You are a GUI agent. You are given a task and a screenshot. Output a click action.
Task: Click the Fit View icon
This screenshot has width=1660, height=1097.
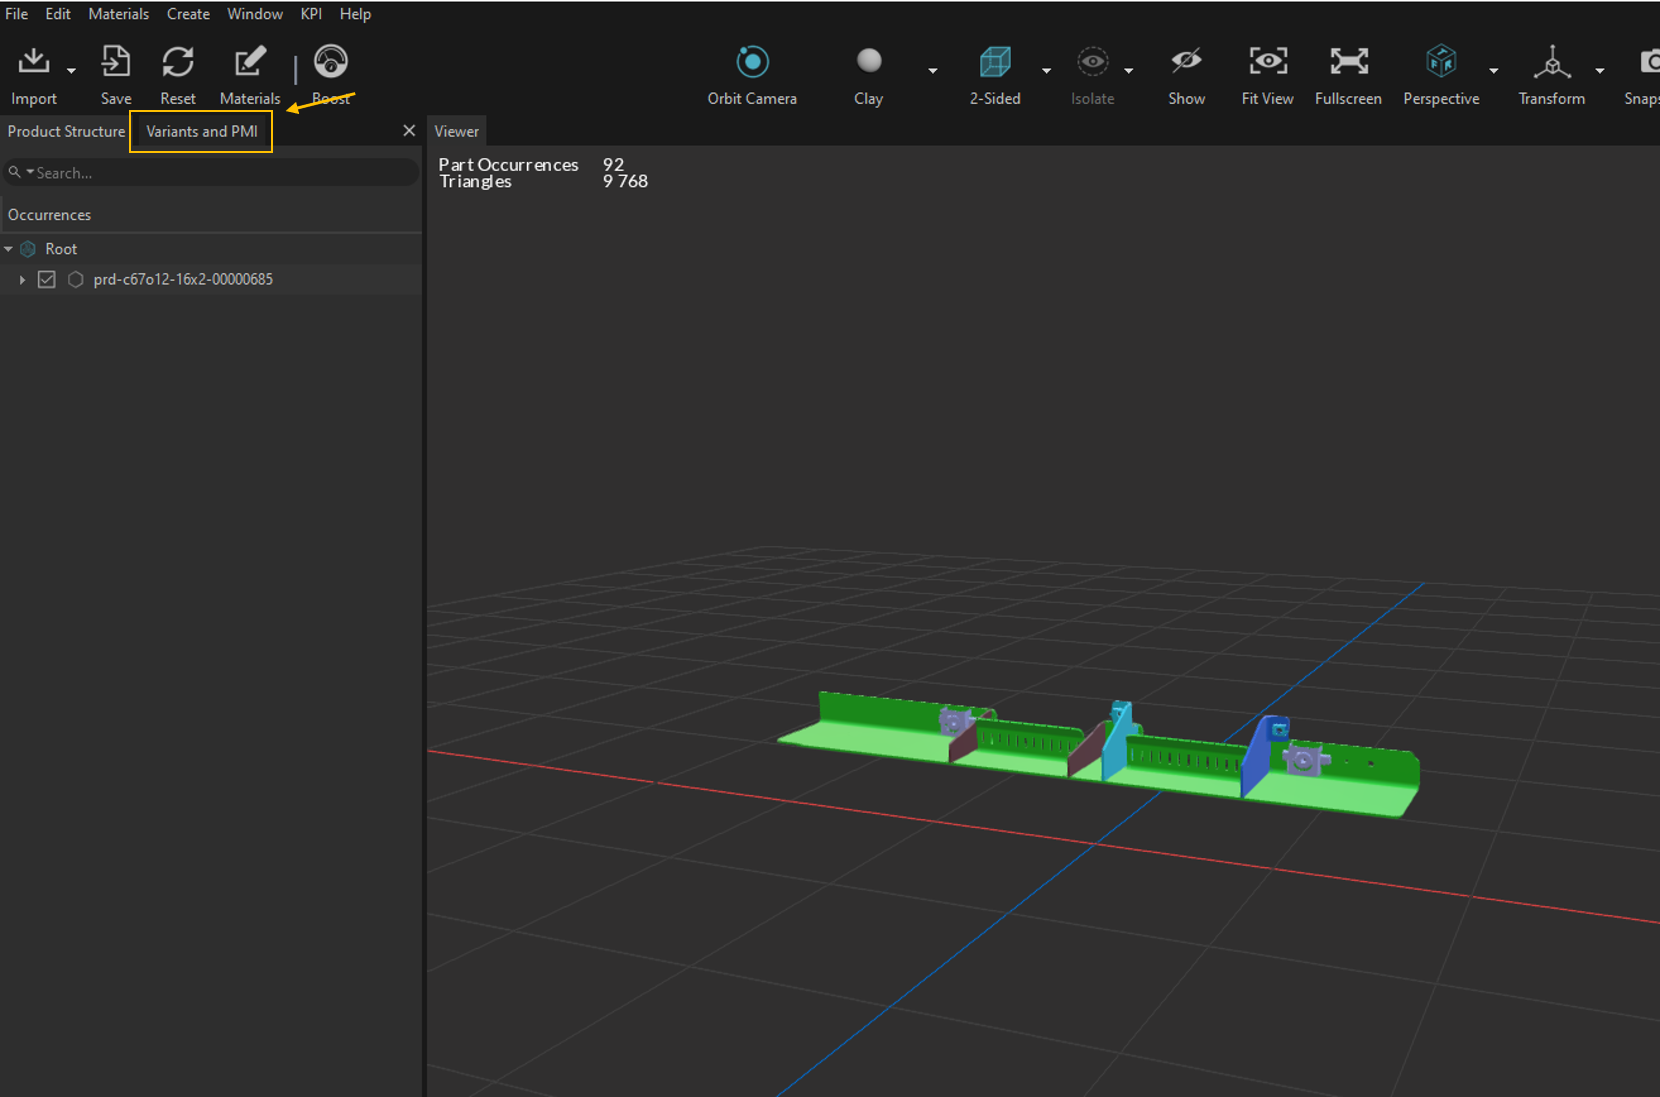click(1267, 62)
